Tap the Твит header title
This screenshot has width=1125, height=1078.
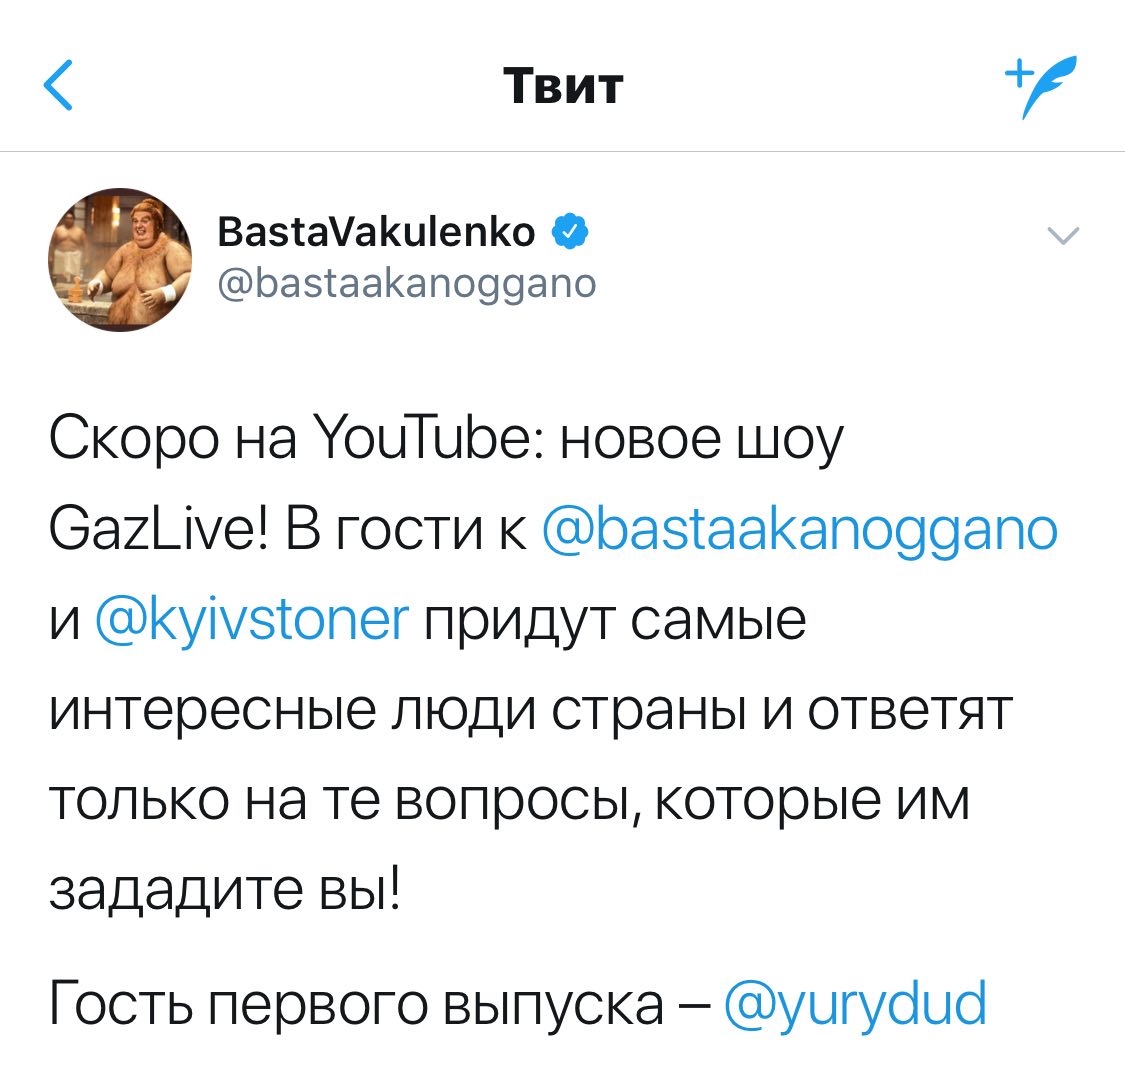563,86
